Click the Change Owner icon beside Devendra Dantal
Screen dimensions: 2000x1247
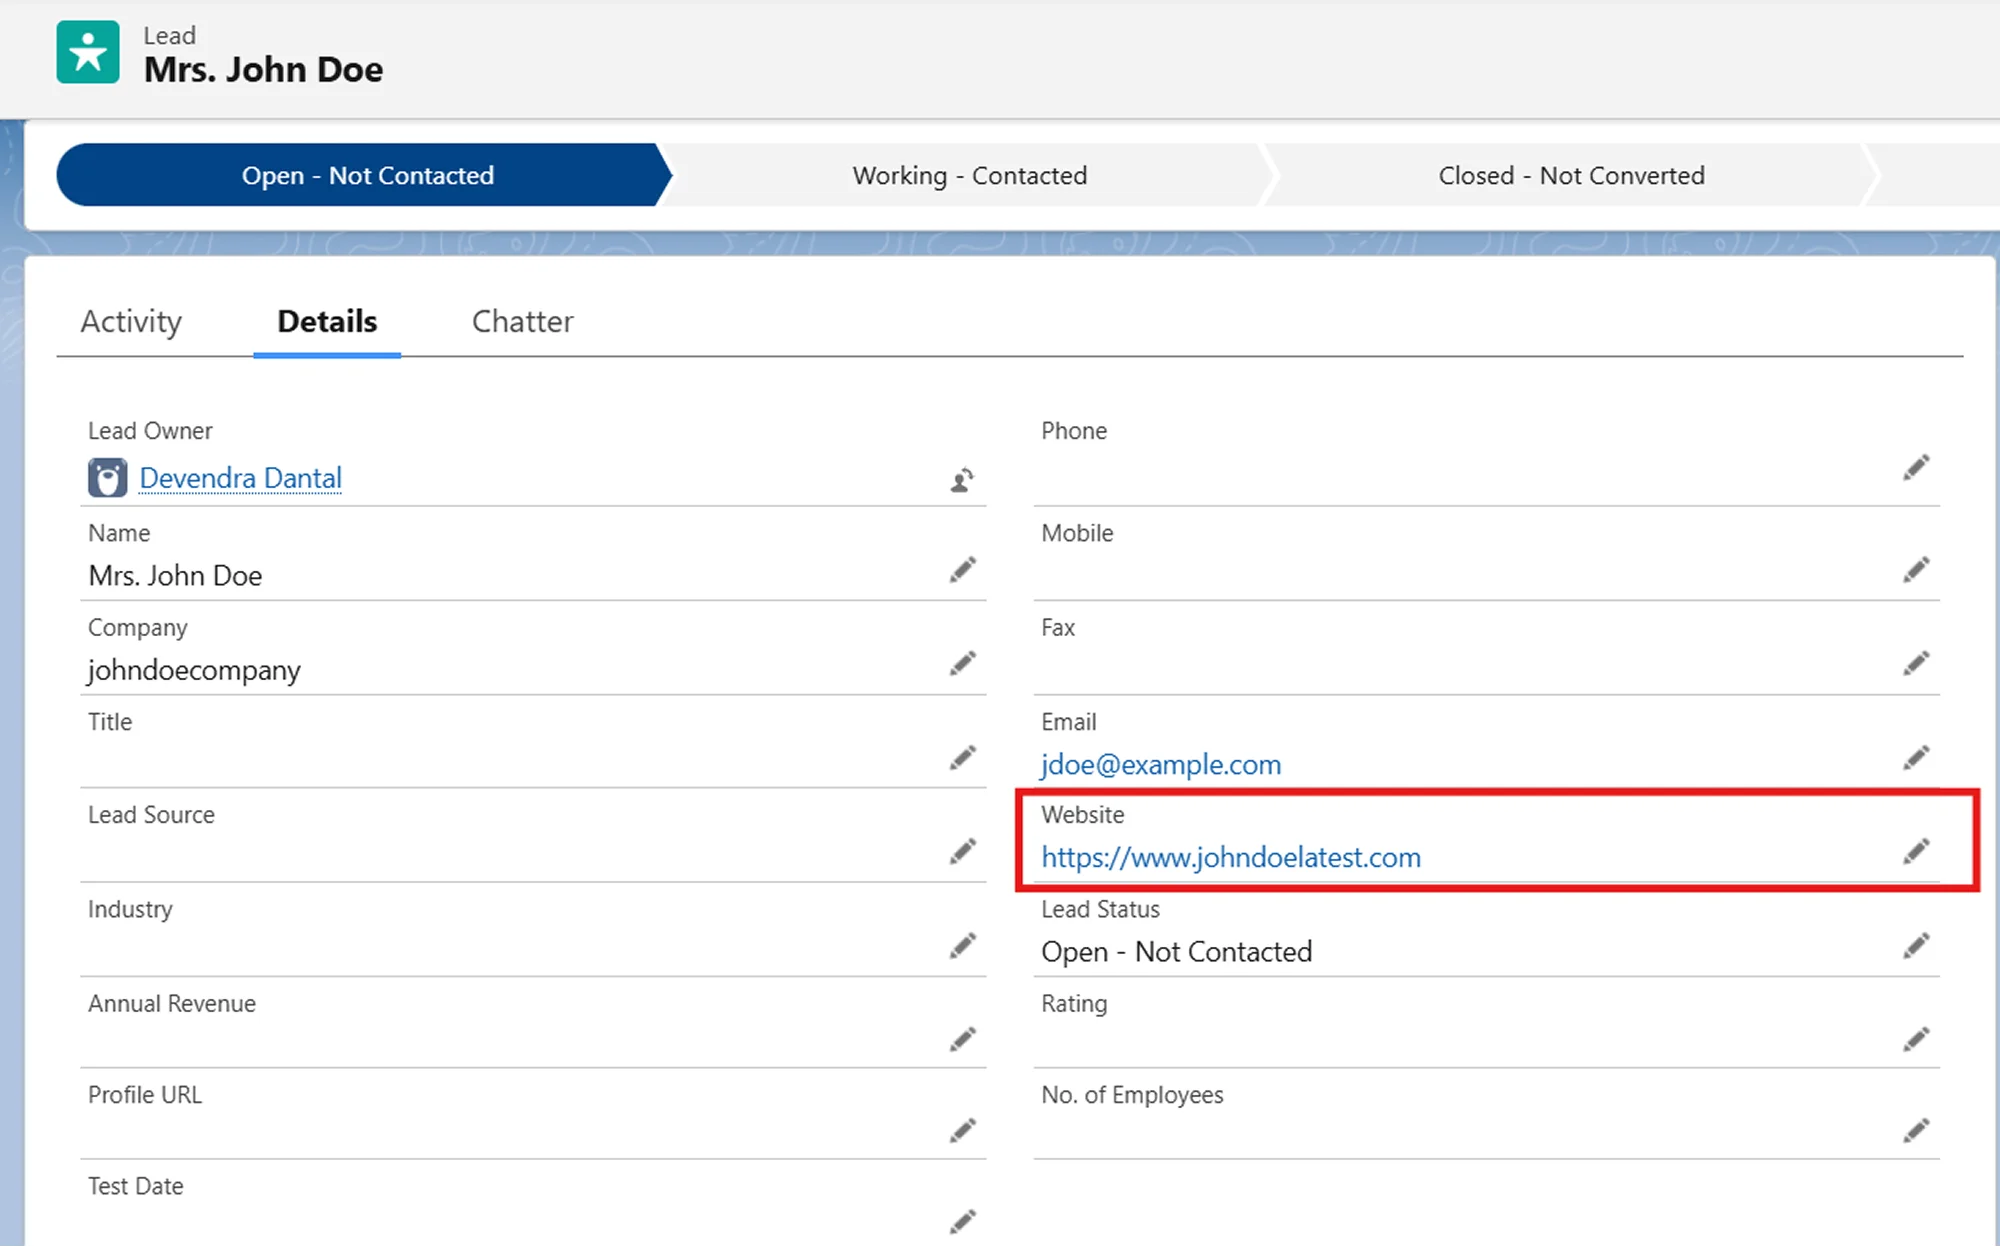(x=962, y=481)
